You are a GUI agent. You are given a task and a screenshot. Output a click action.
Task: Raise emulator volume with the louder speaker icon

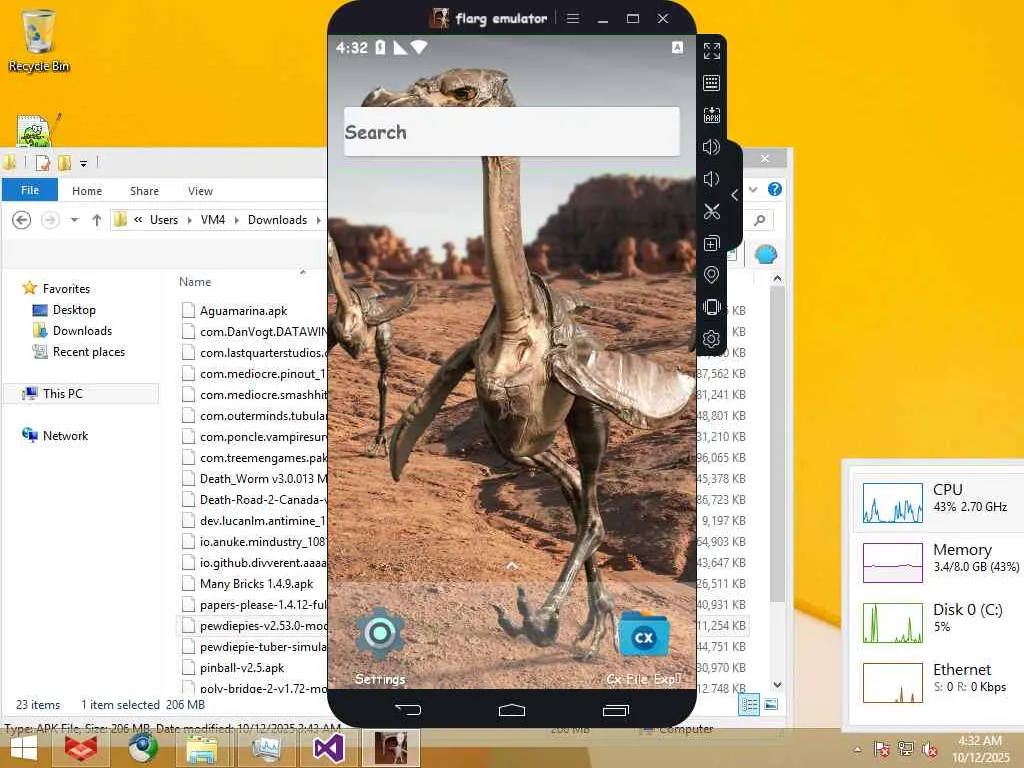(x=711, y=147)
